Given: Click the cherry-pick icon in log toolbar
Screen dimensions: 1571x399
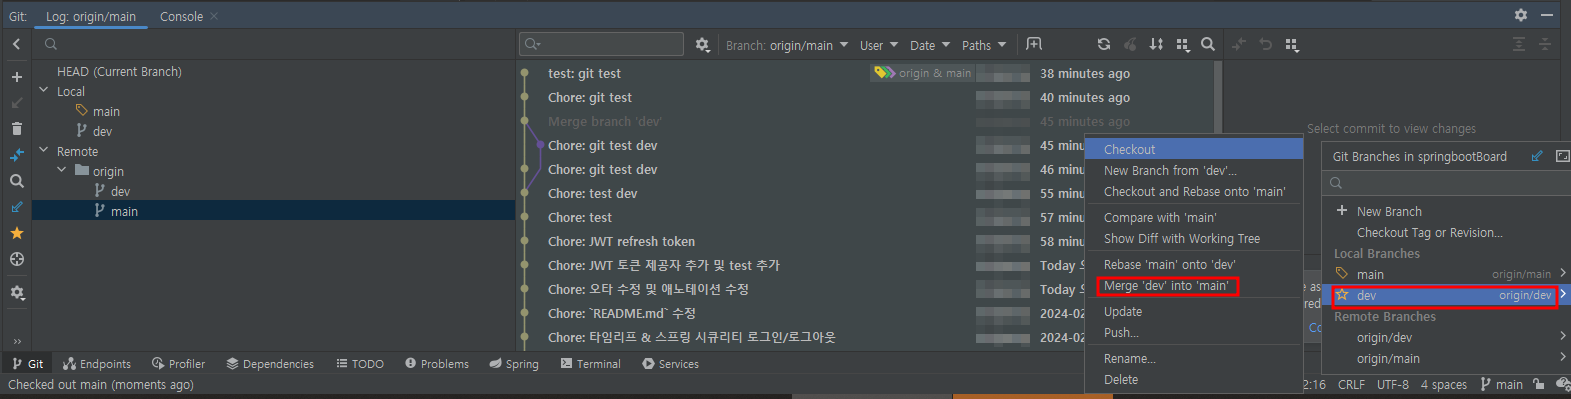Looking at the screenshot, I should (1130, 44).
